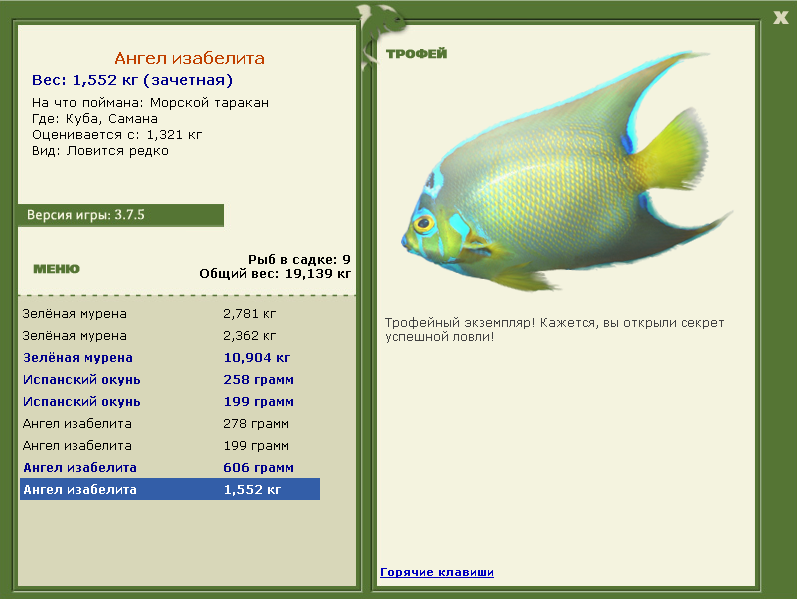797x599 pixels.
Task: Select the Испанский окунь 199 грамм row
Action: point(170,401)
